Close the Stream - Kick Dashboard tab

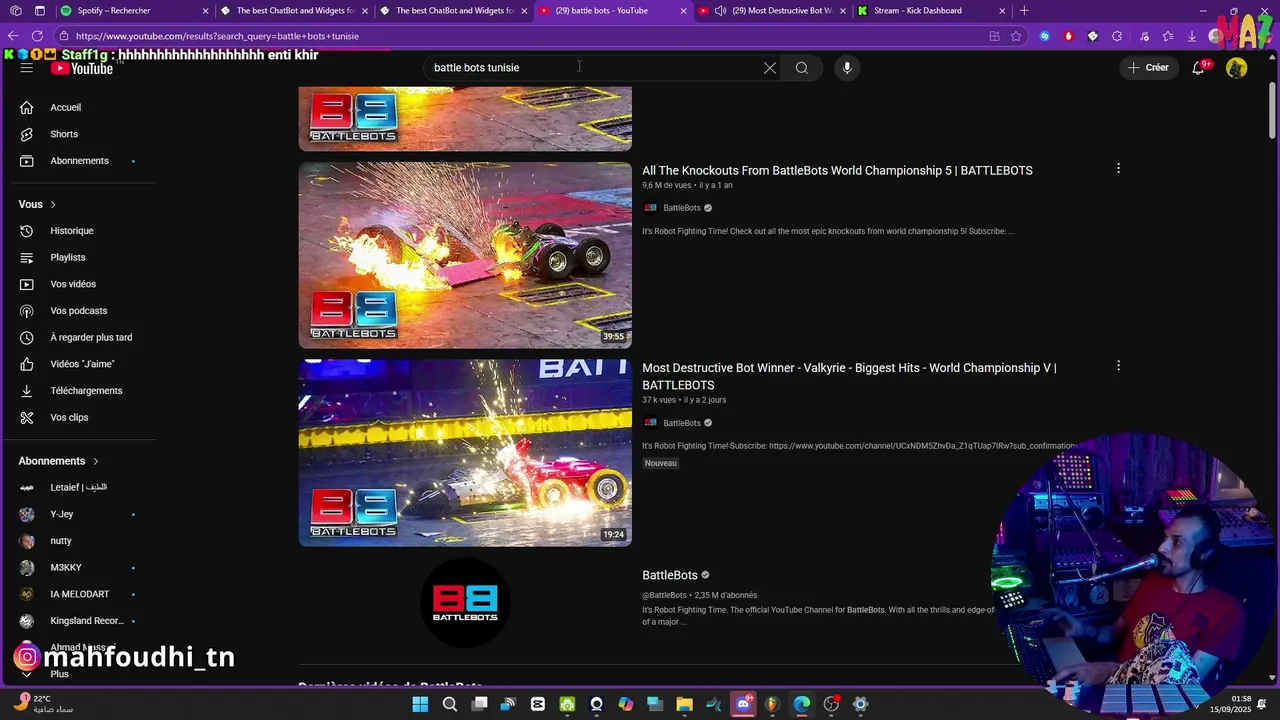click(x=1002, y=11)
